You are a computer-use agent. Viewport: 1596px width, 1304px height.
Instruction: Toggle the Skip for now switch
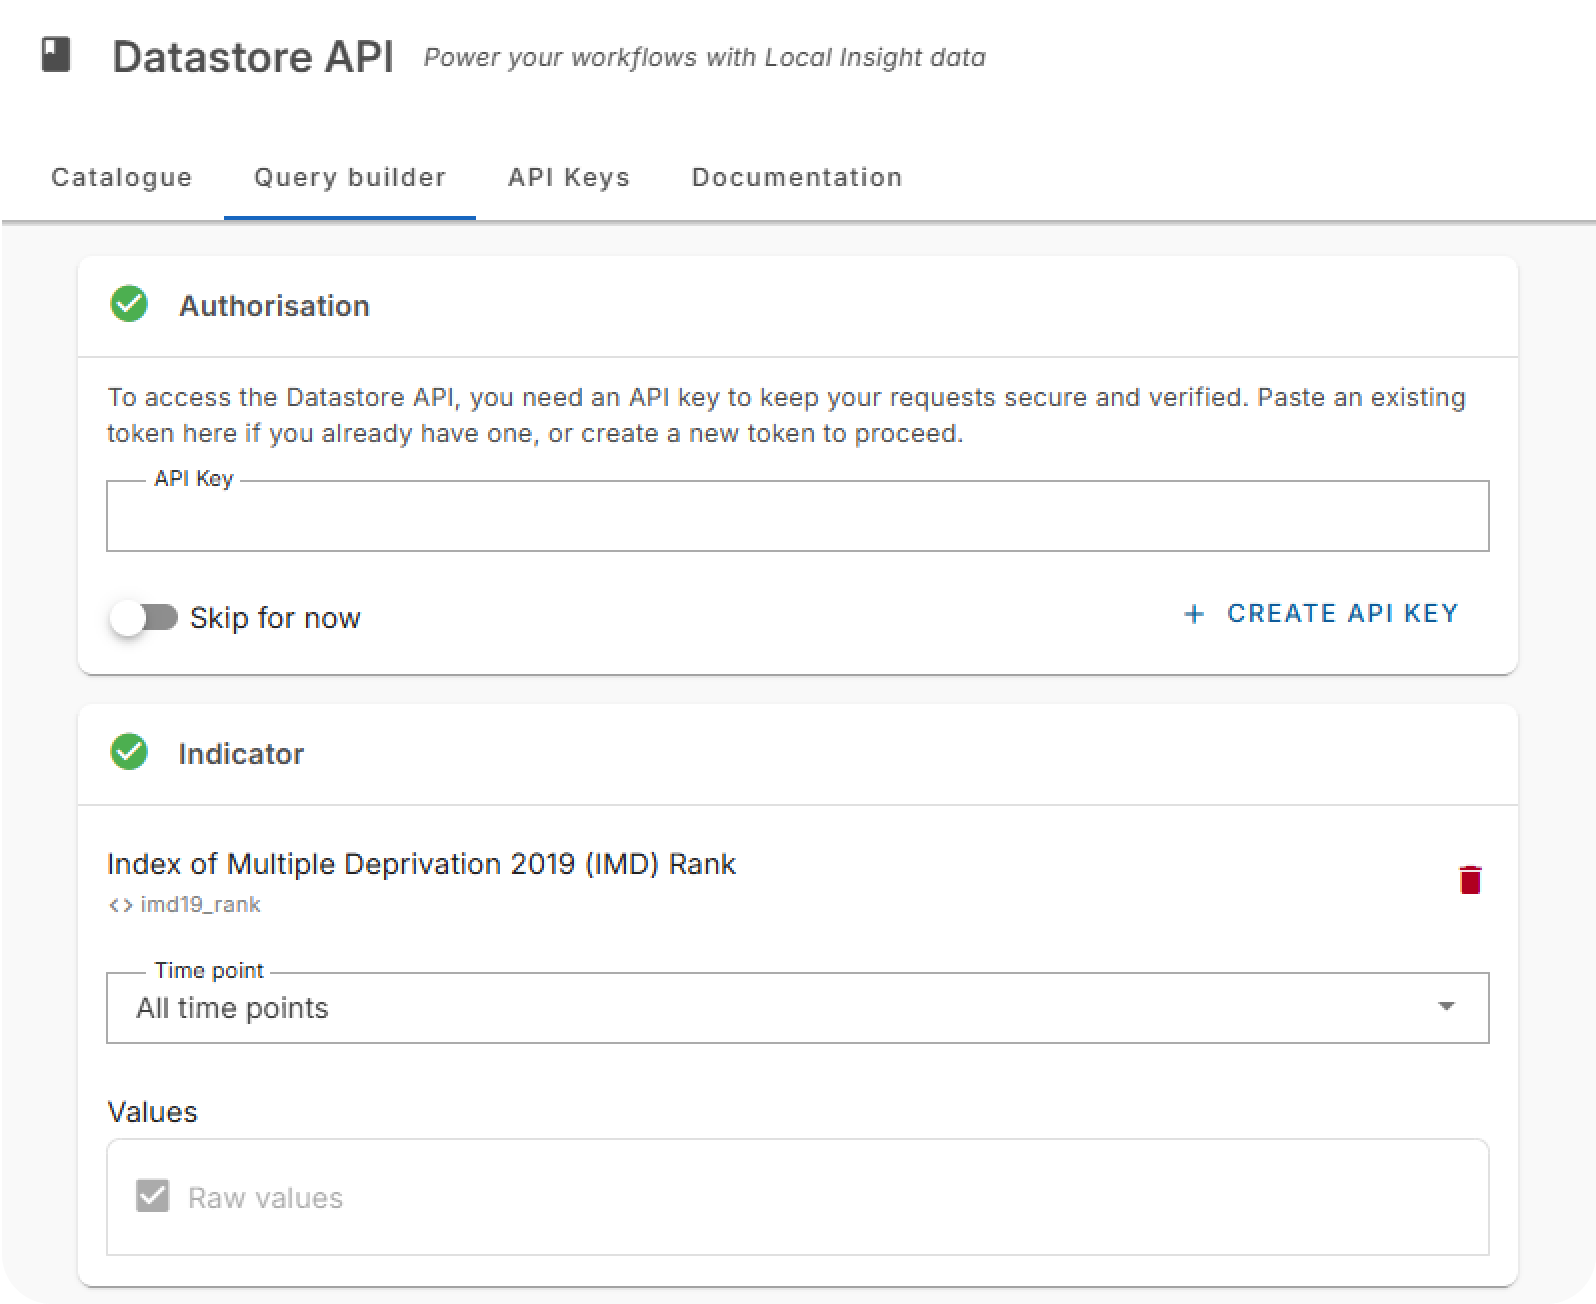pos(143,618)
